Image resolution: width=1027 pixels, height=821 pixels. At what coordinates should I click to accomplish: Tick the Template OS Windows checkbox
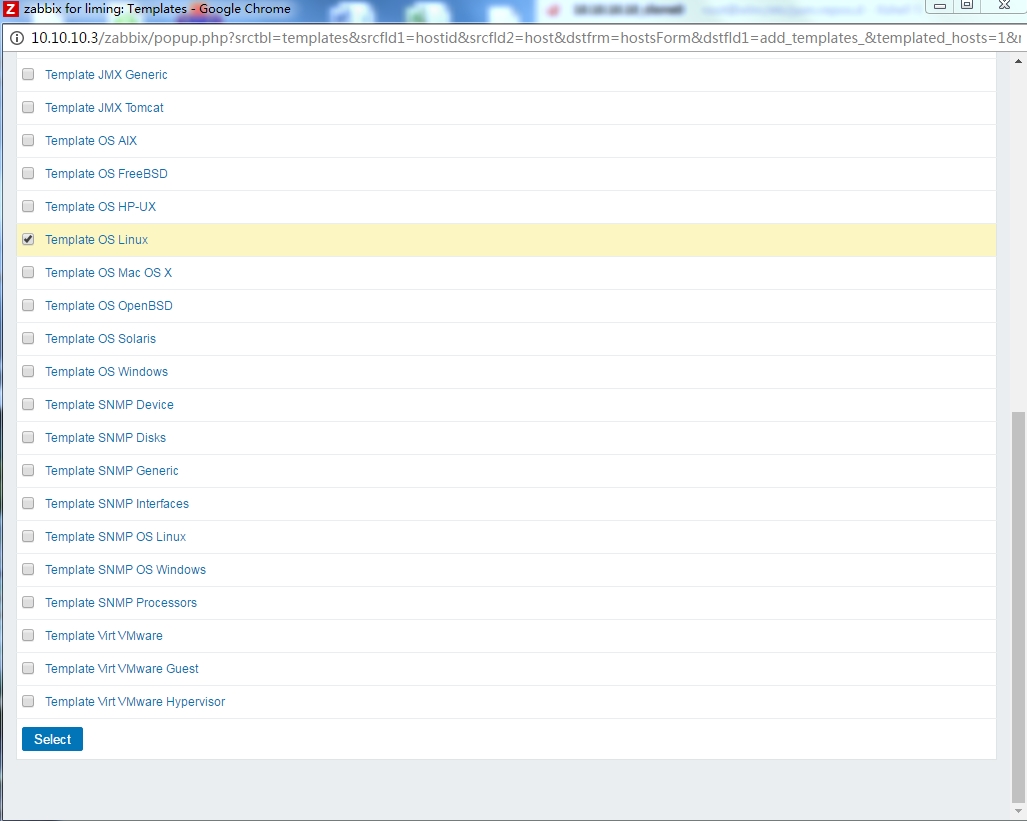pos(28,371)
